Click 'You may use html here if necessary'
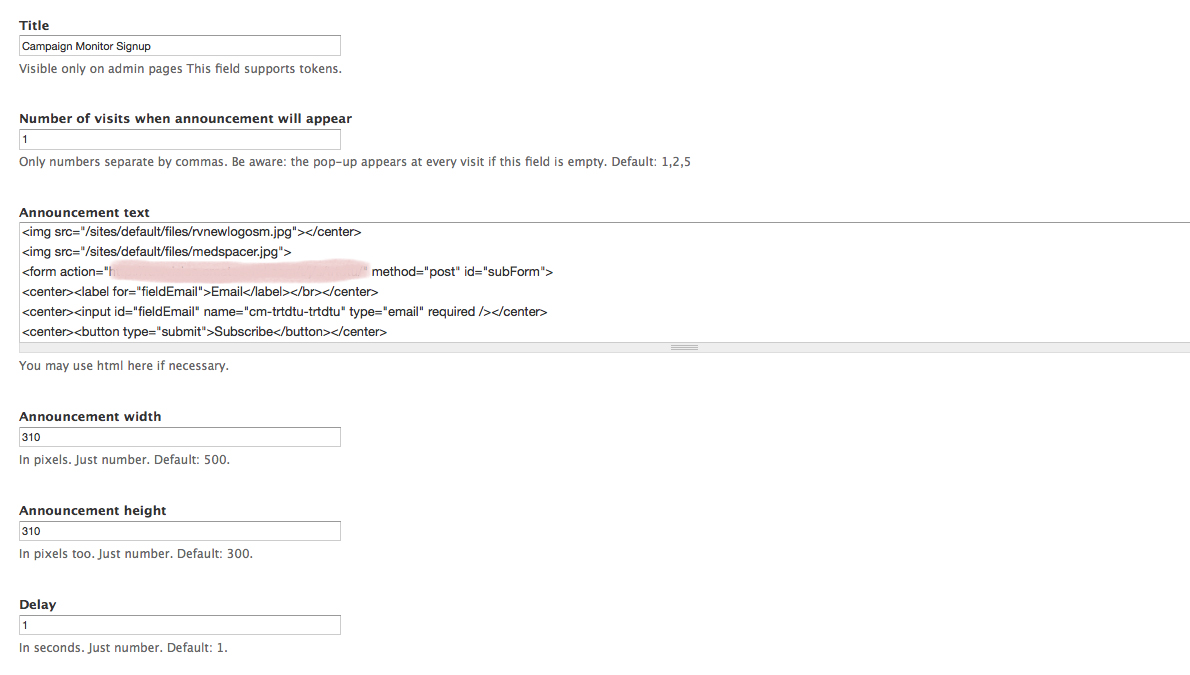Screen dimensions: 1190x675 pyautogui.click(x=122, y=365)
